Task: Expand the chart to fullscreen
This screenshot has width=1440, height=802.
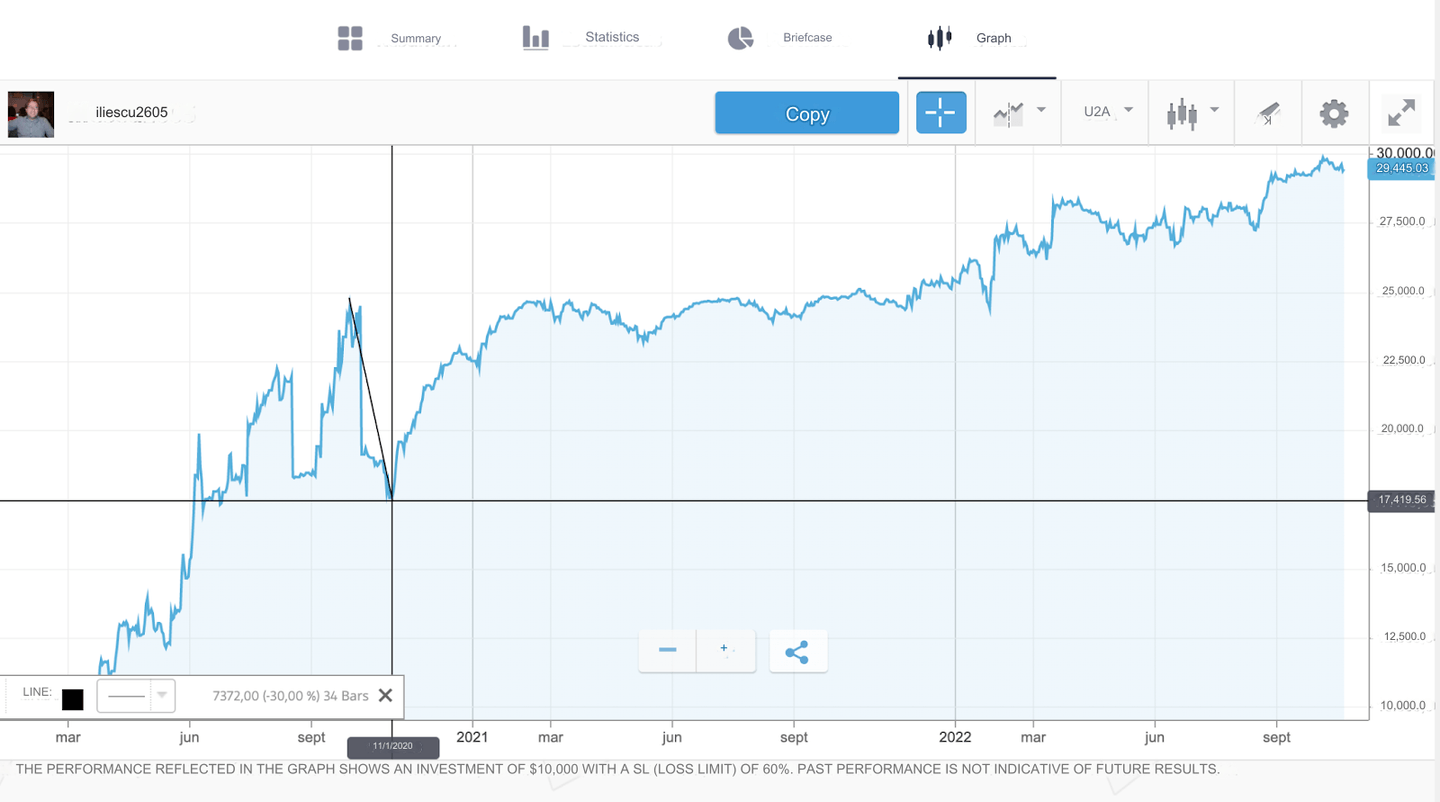Action: (x=1401, y=113)
